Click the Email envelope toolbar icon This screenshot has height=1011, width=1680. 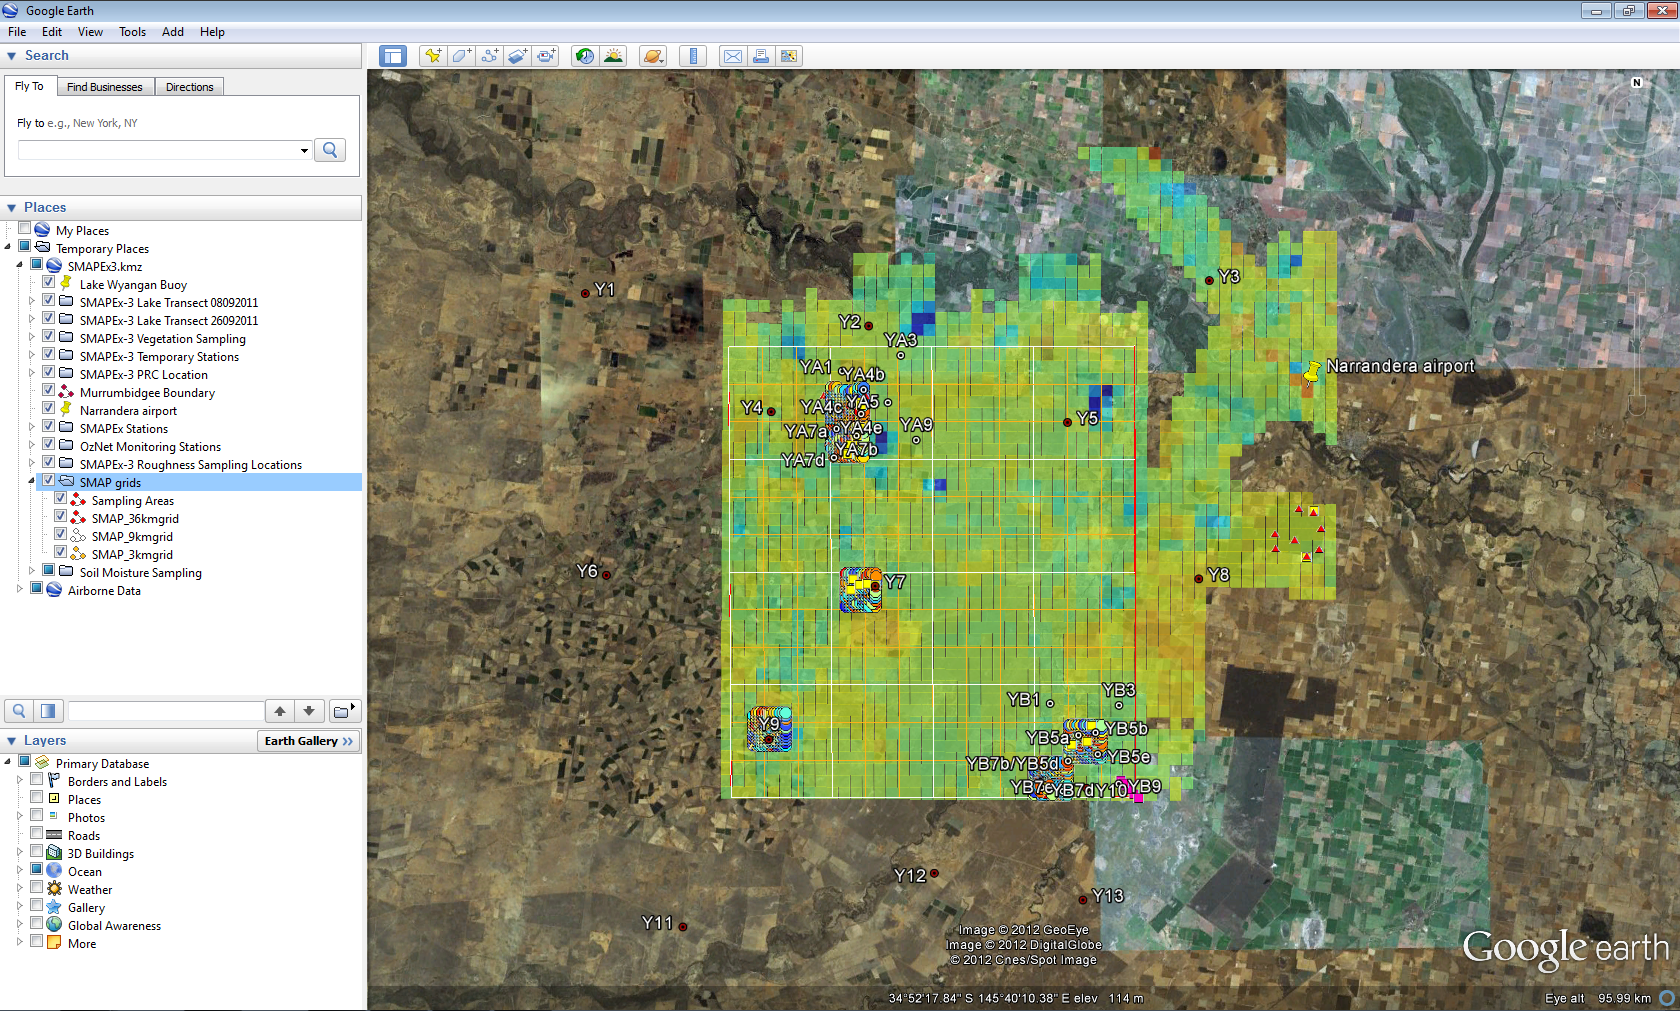[733, 56]
